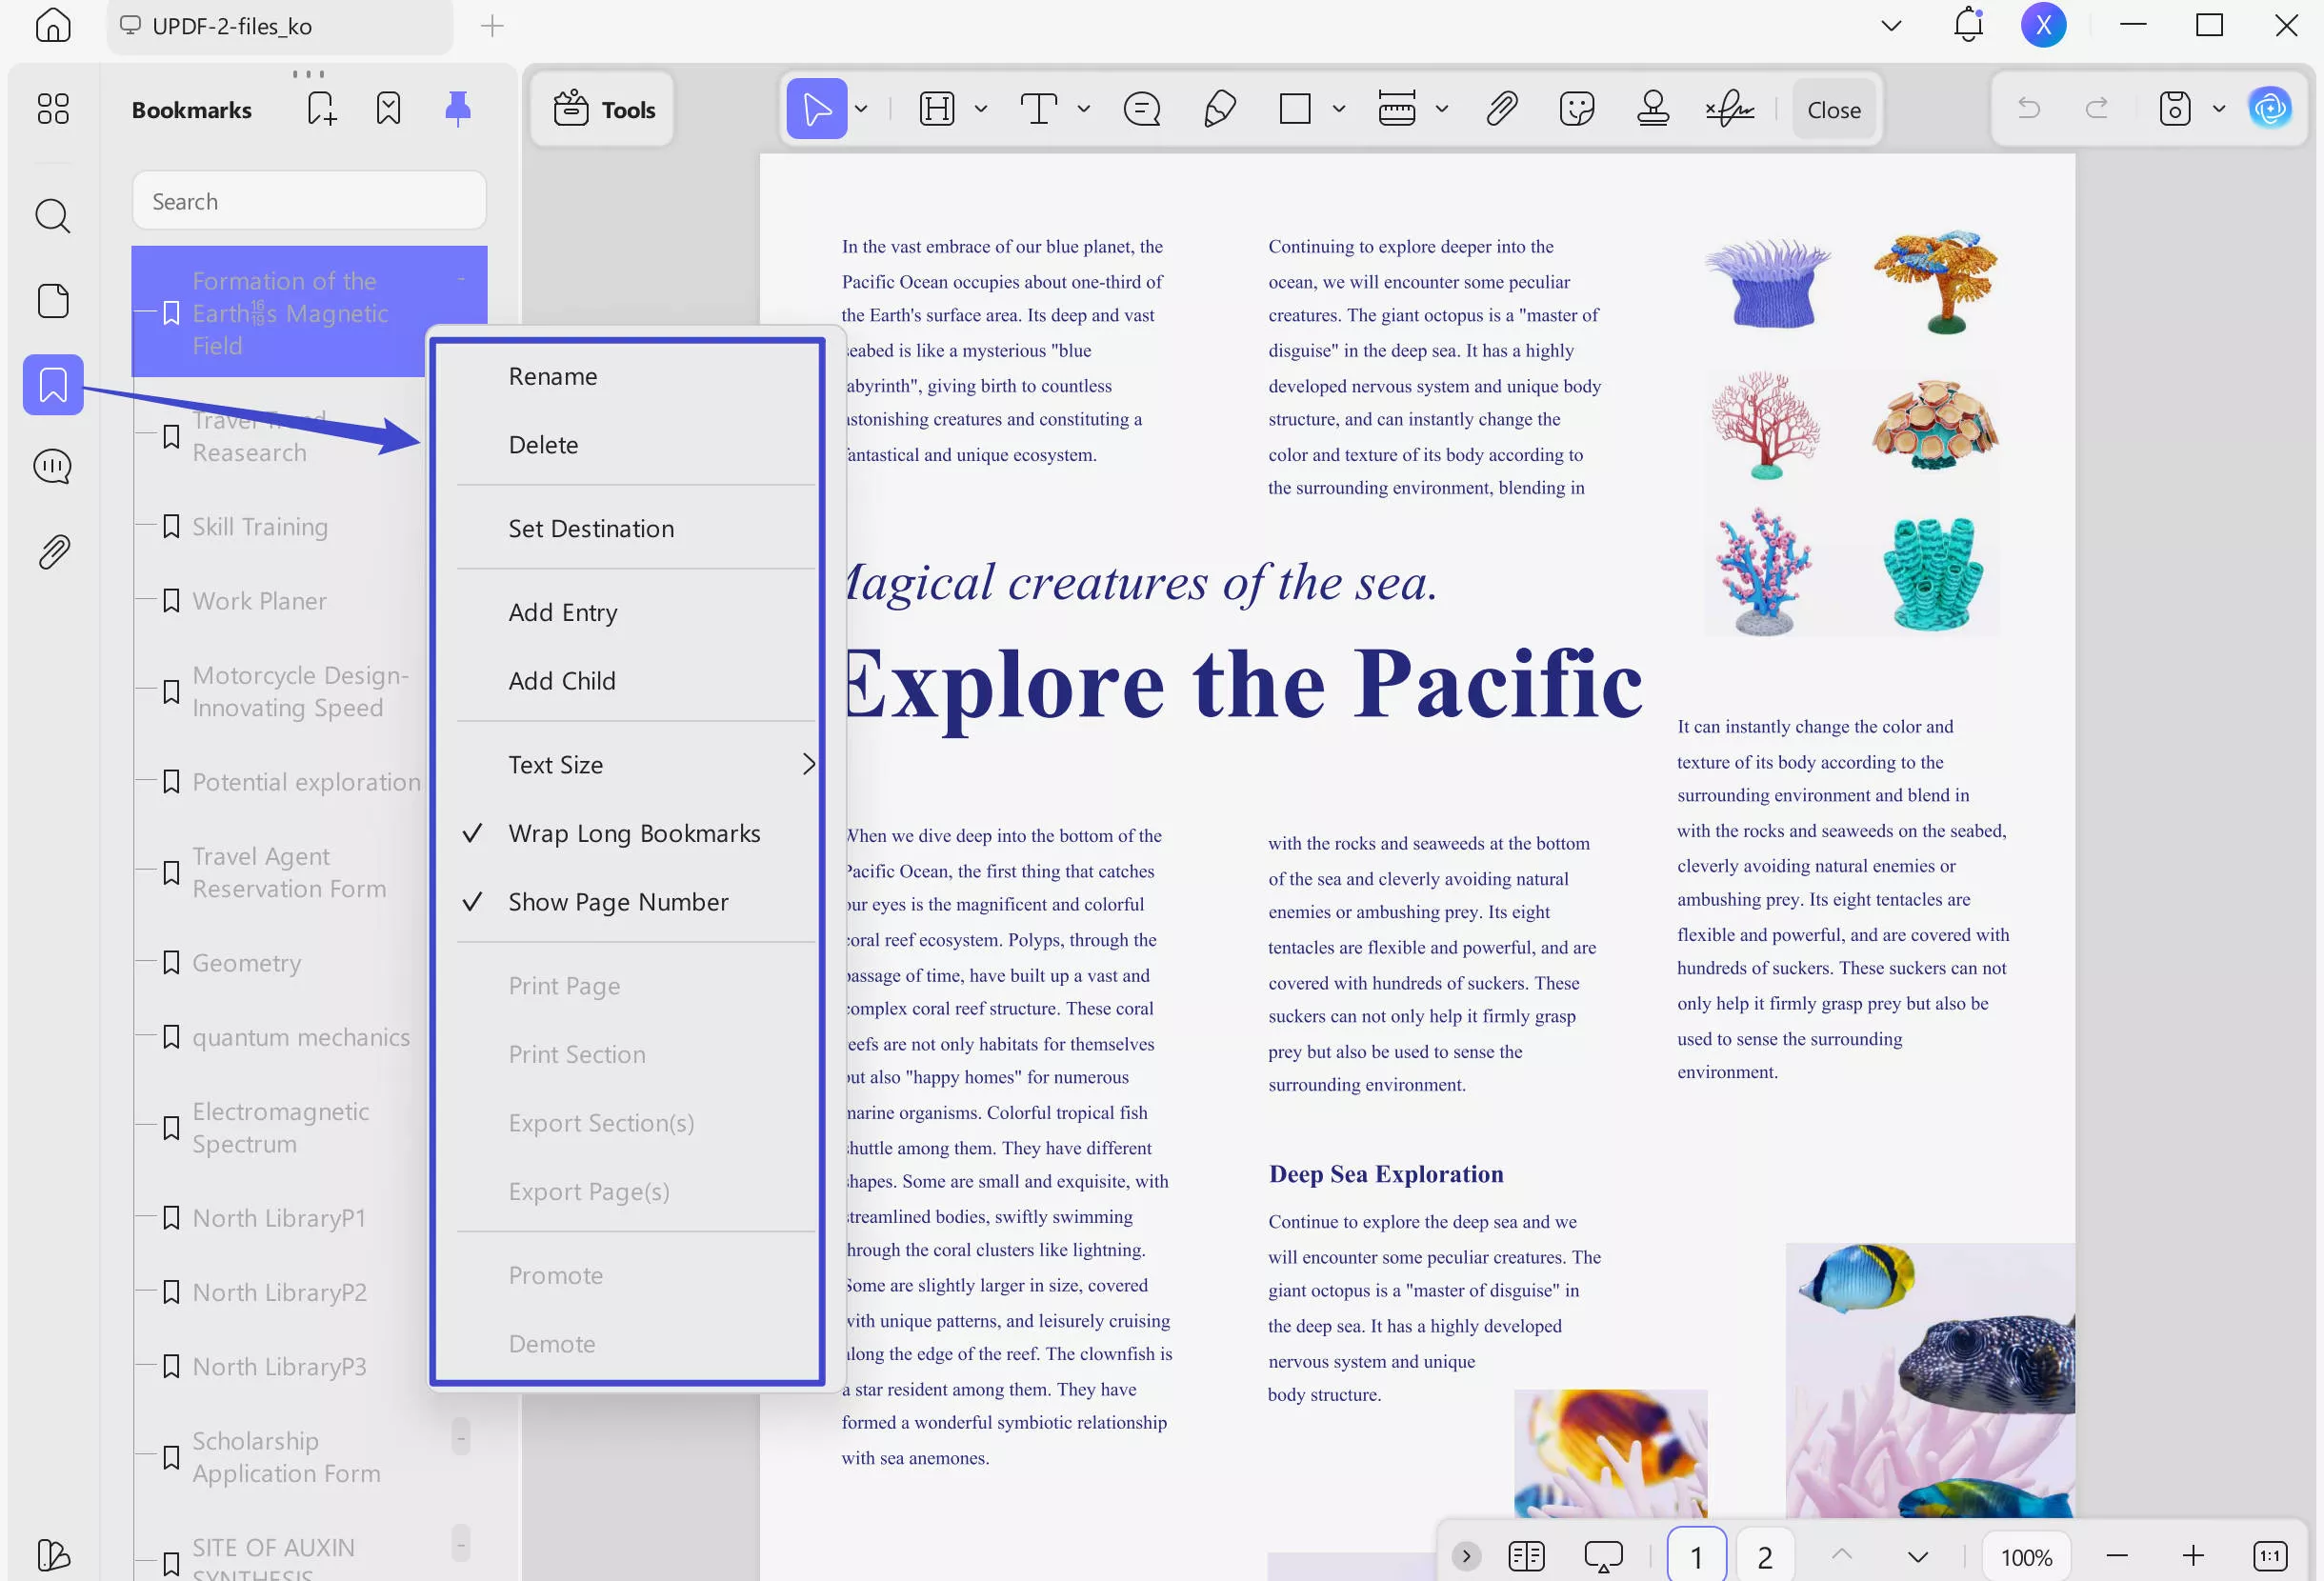The height and width of the screenshot is (1581, 2324).
Task: Open the UPDF AI assistant icon
Action: (x=2270, y=108)
